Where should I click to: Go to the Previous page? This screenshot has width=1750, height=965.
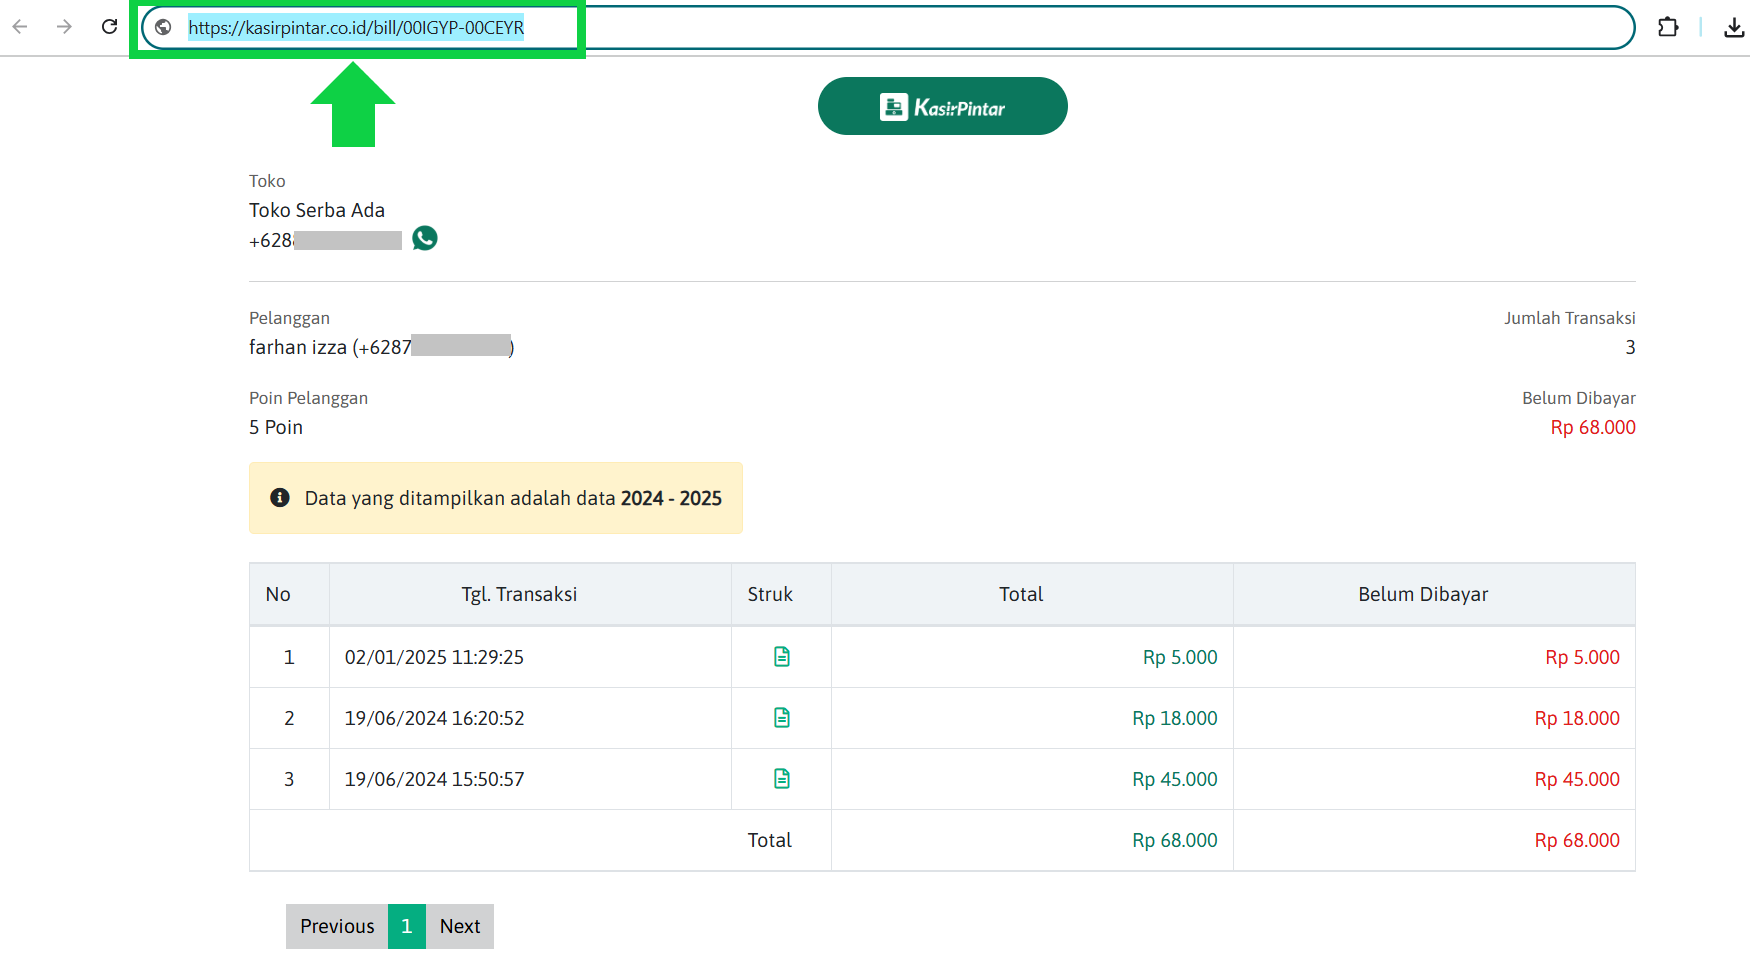[337, 926]
